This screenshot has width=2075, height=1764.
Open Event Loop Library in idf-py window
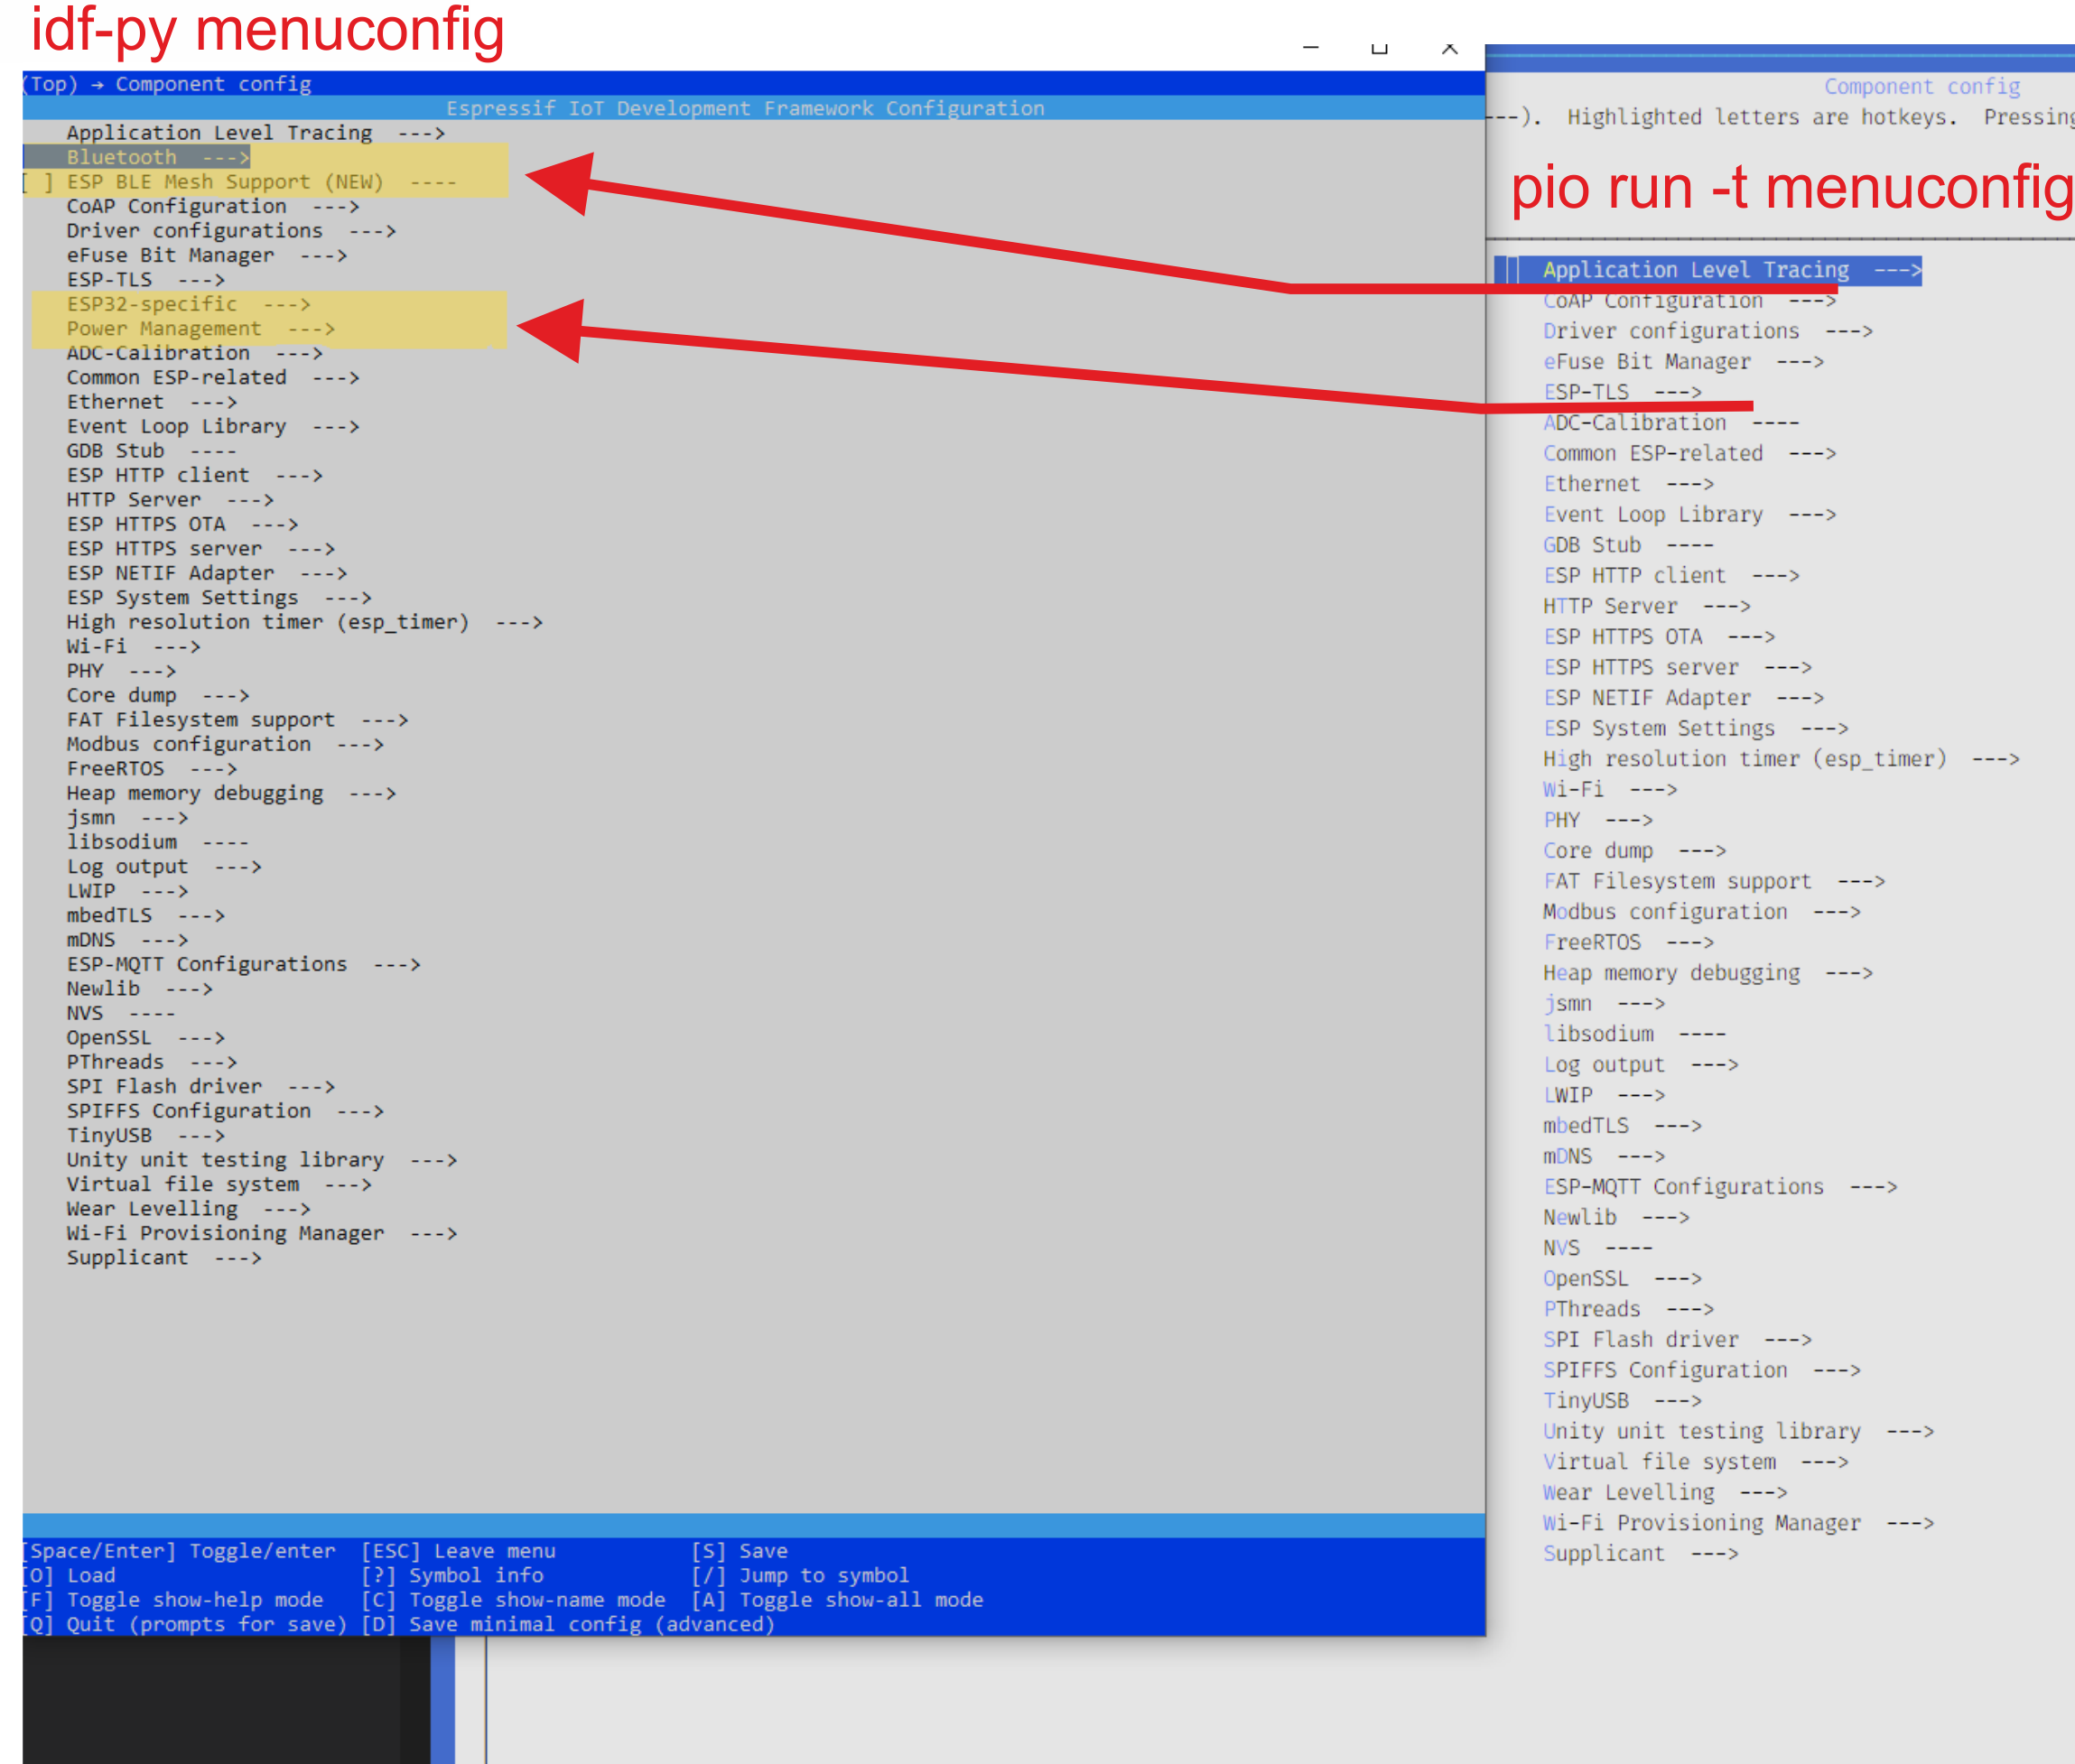pyautogui.click(x=212, y=426)
